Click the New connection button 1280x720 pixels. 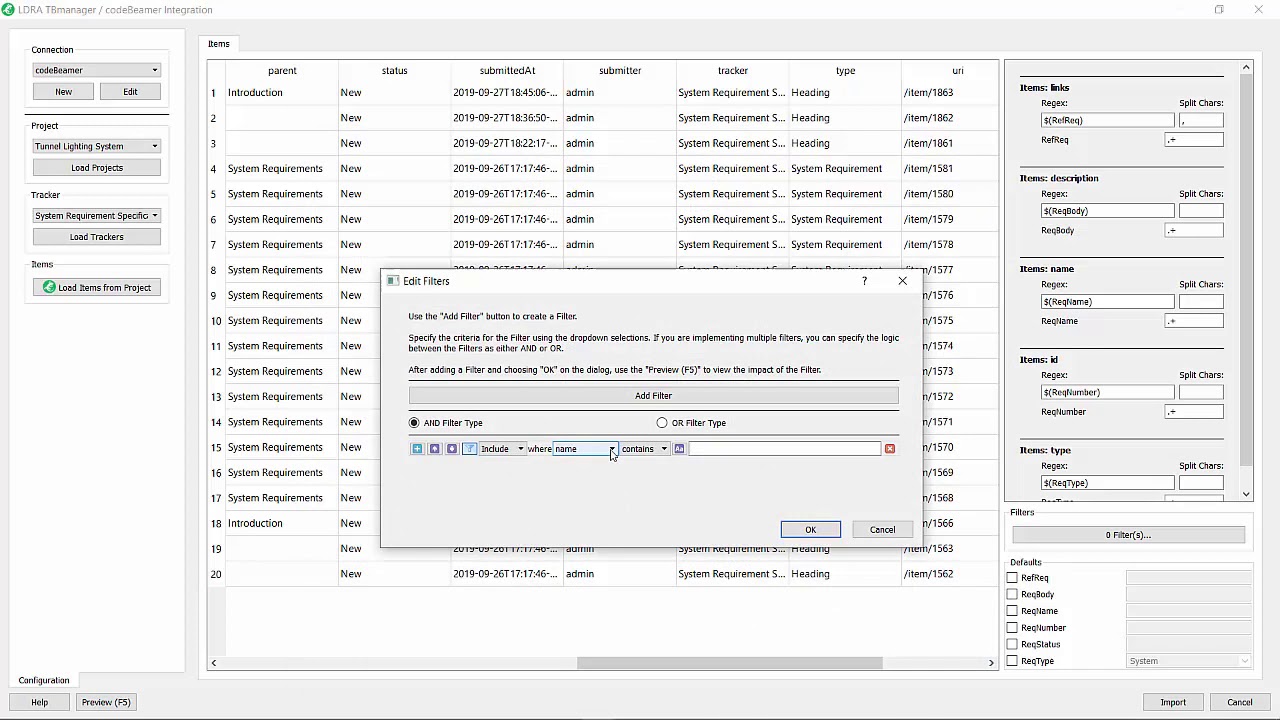click(x=63, y=92)
